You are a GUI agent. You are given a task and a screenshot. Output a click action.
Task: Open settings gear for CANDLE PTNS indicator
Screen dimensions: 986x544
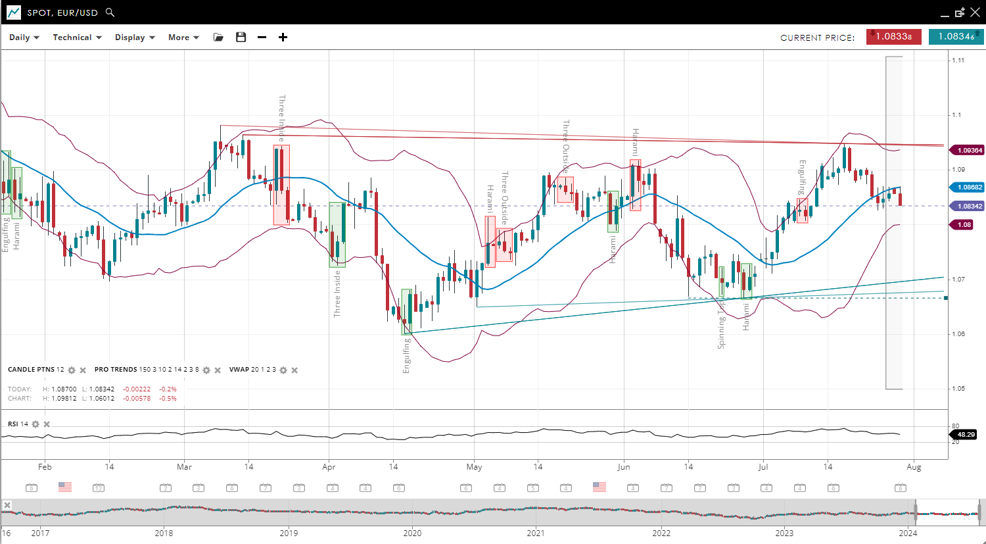(72, 370)
